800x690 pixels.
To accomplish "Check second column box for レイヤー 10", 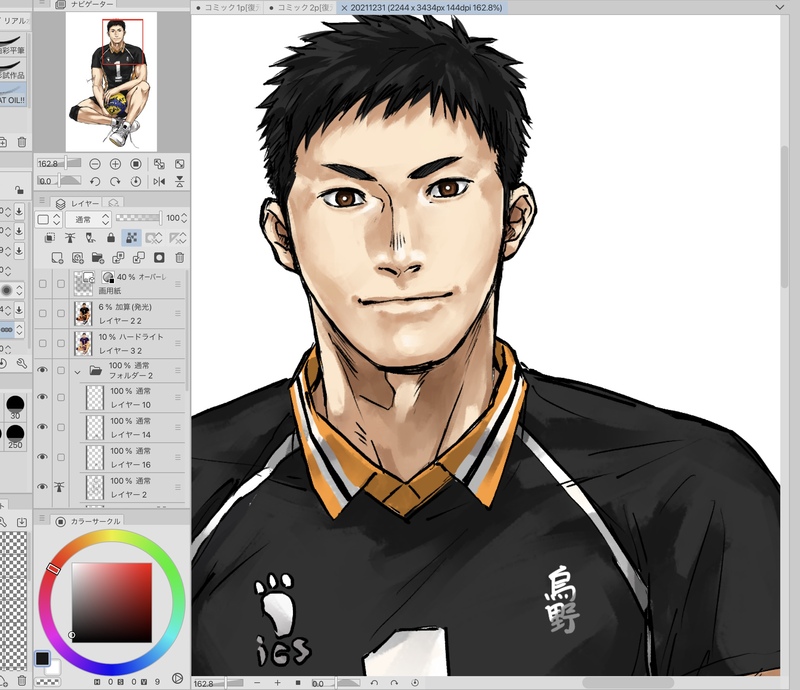I will (61, 397).
